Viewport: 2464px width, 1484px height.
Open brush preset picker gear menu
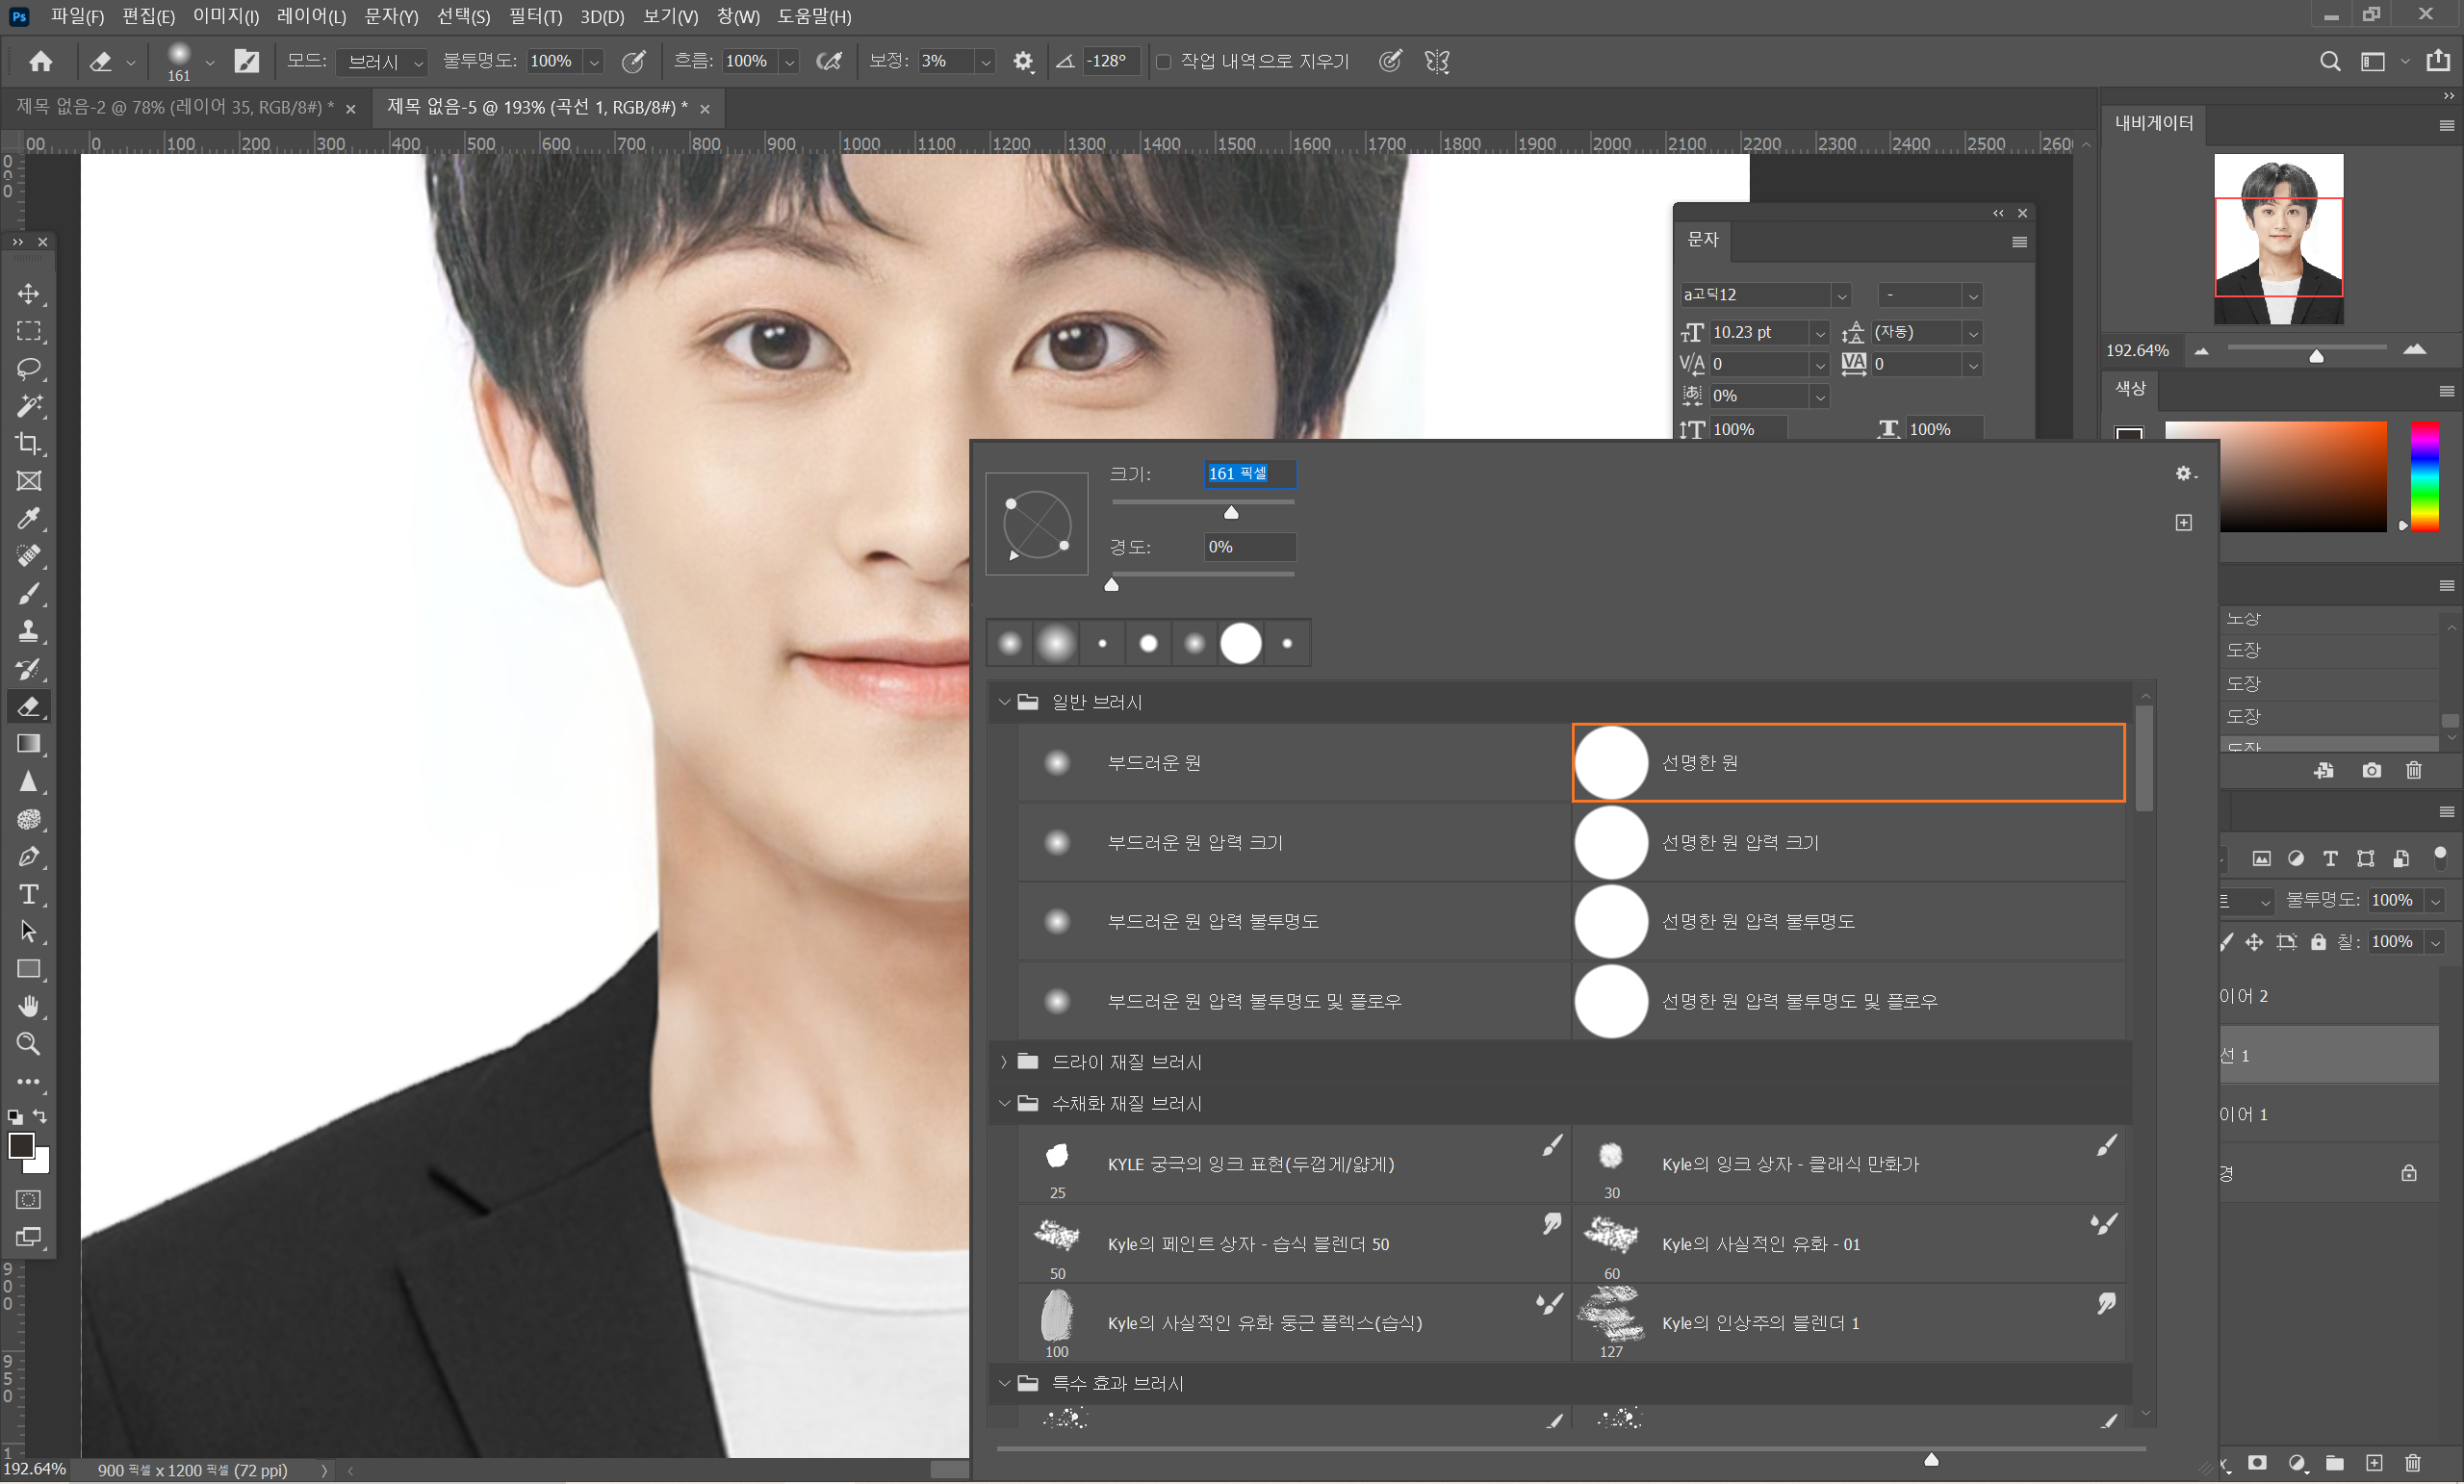[2186, 474]
